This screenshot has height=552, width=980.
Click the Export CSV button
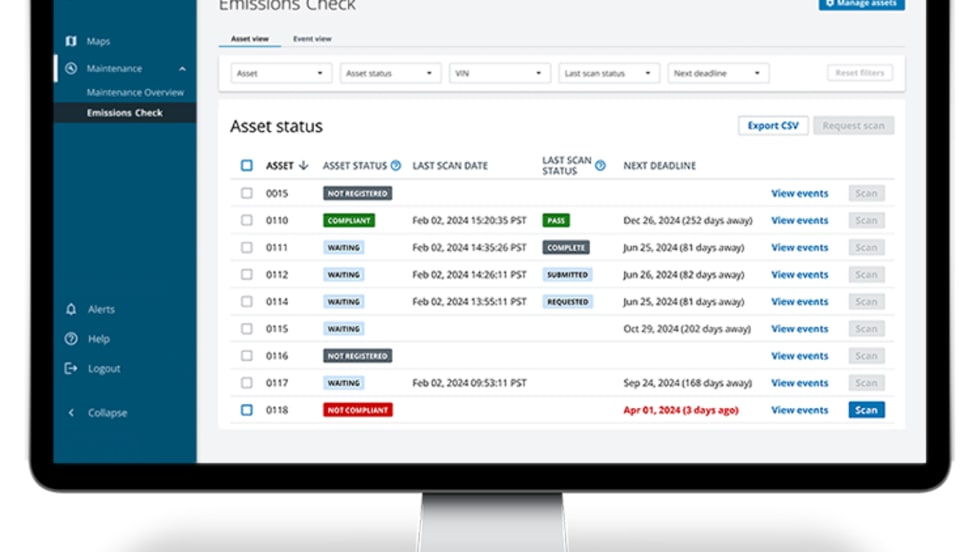[x=773, y=126]
